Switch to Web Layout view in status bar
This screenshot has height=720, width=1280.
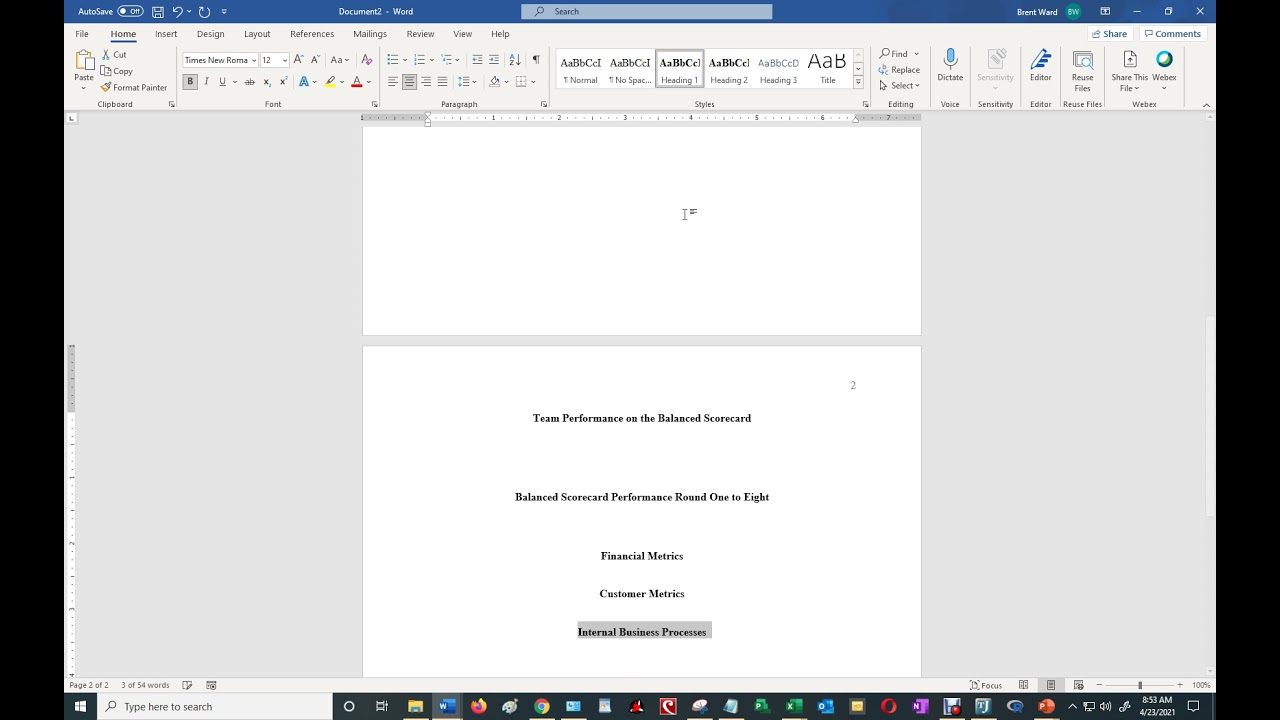click(1078, 685)
